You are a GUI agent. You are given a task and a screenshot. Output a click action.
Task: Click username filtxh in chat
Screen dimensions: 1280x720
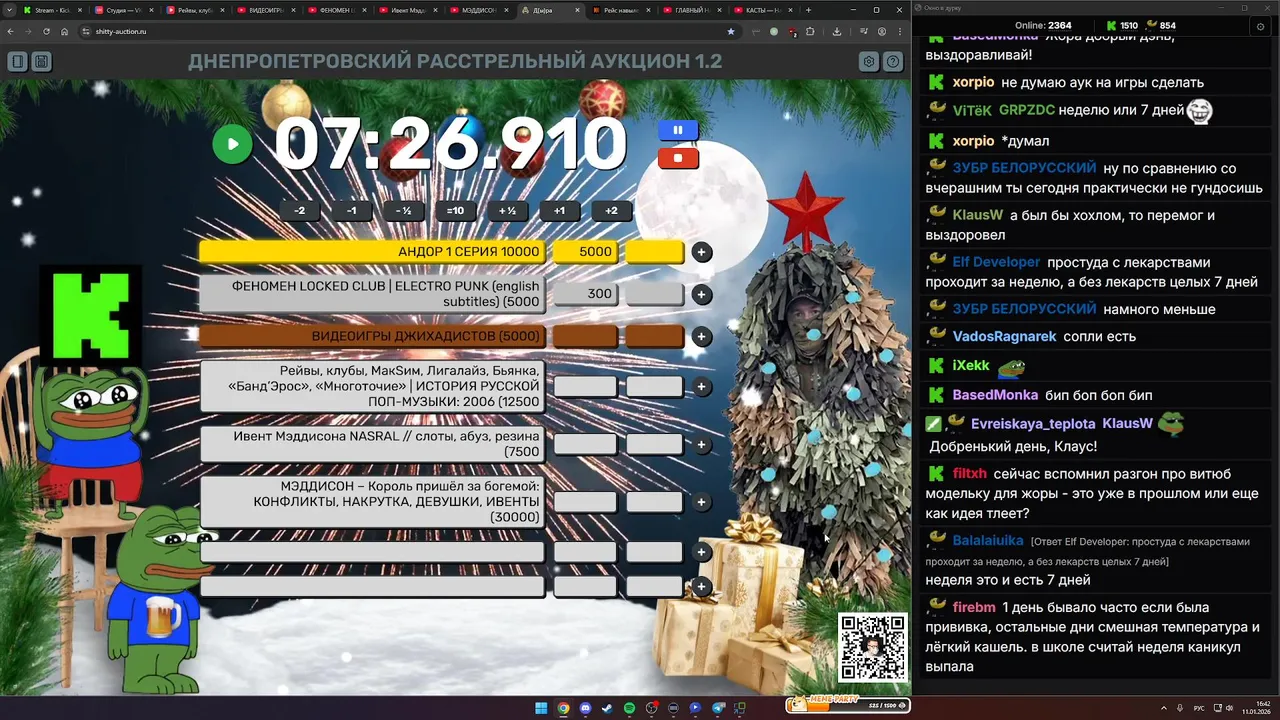969,474
